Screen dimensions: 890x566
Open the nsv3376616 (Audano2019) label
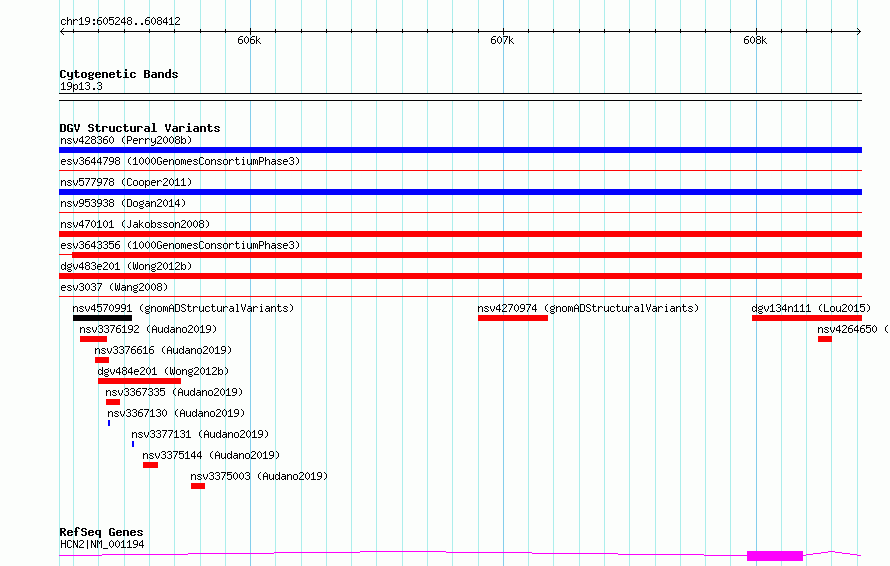coord(163,350)
